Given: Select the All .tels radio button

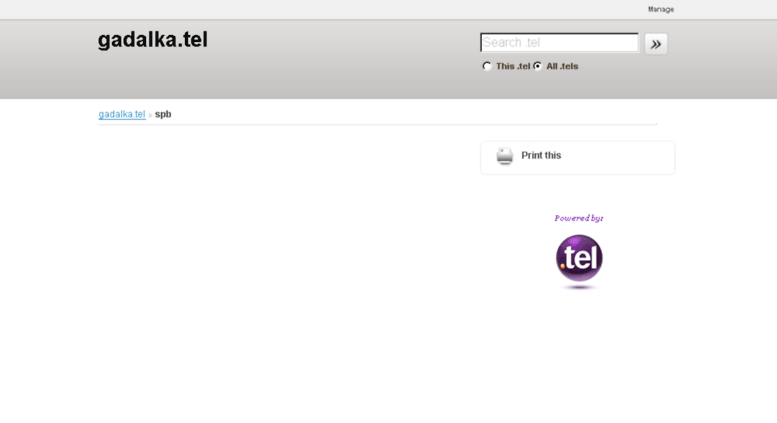Looking at the screenshot, I should [x=538, y=66].
